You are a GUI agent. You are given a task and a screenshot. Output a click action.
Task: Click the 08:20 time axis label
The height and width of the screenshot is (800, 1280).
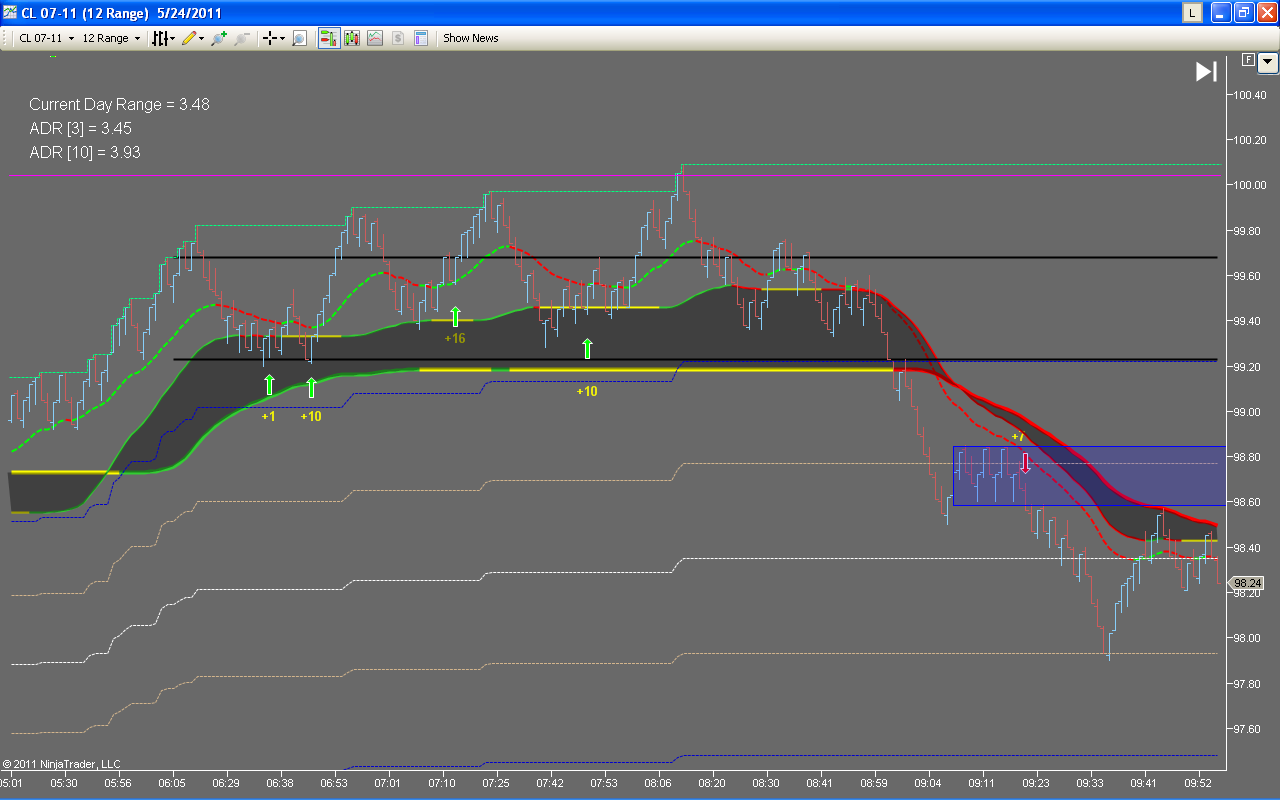(x=712, y=783)
